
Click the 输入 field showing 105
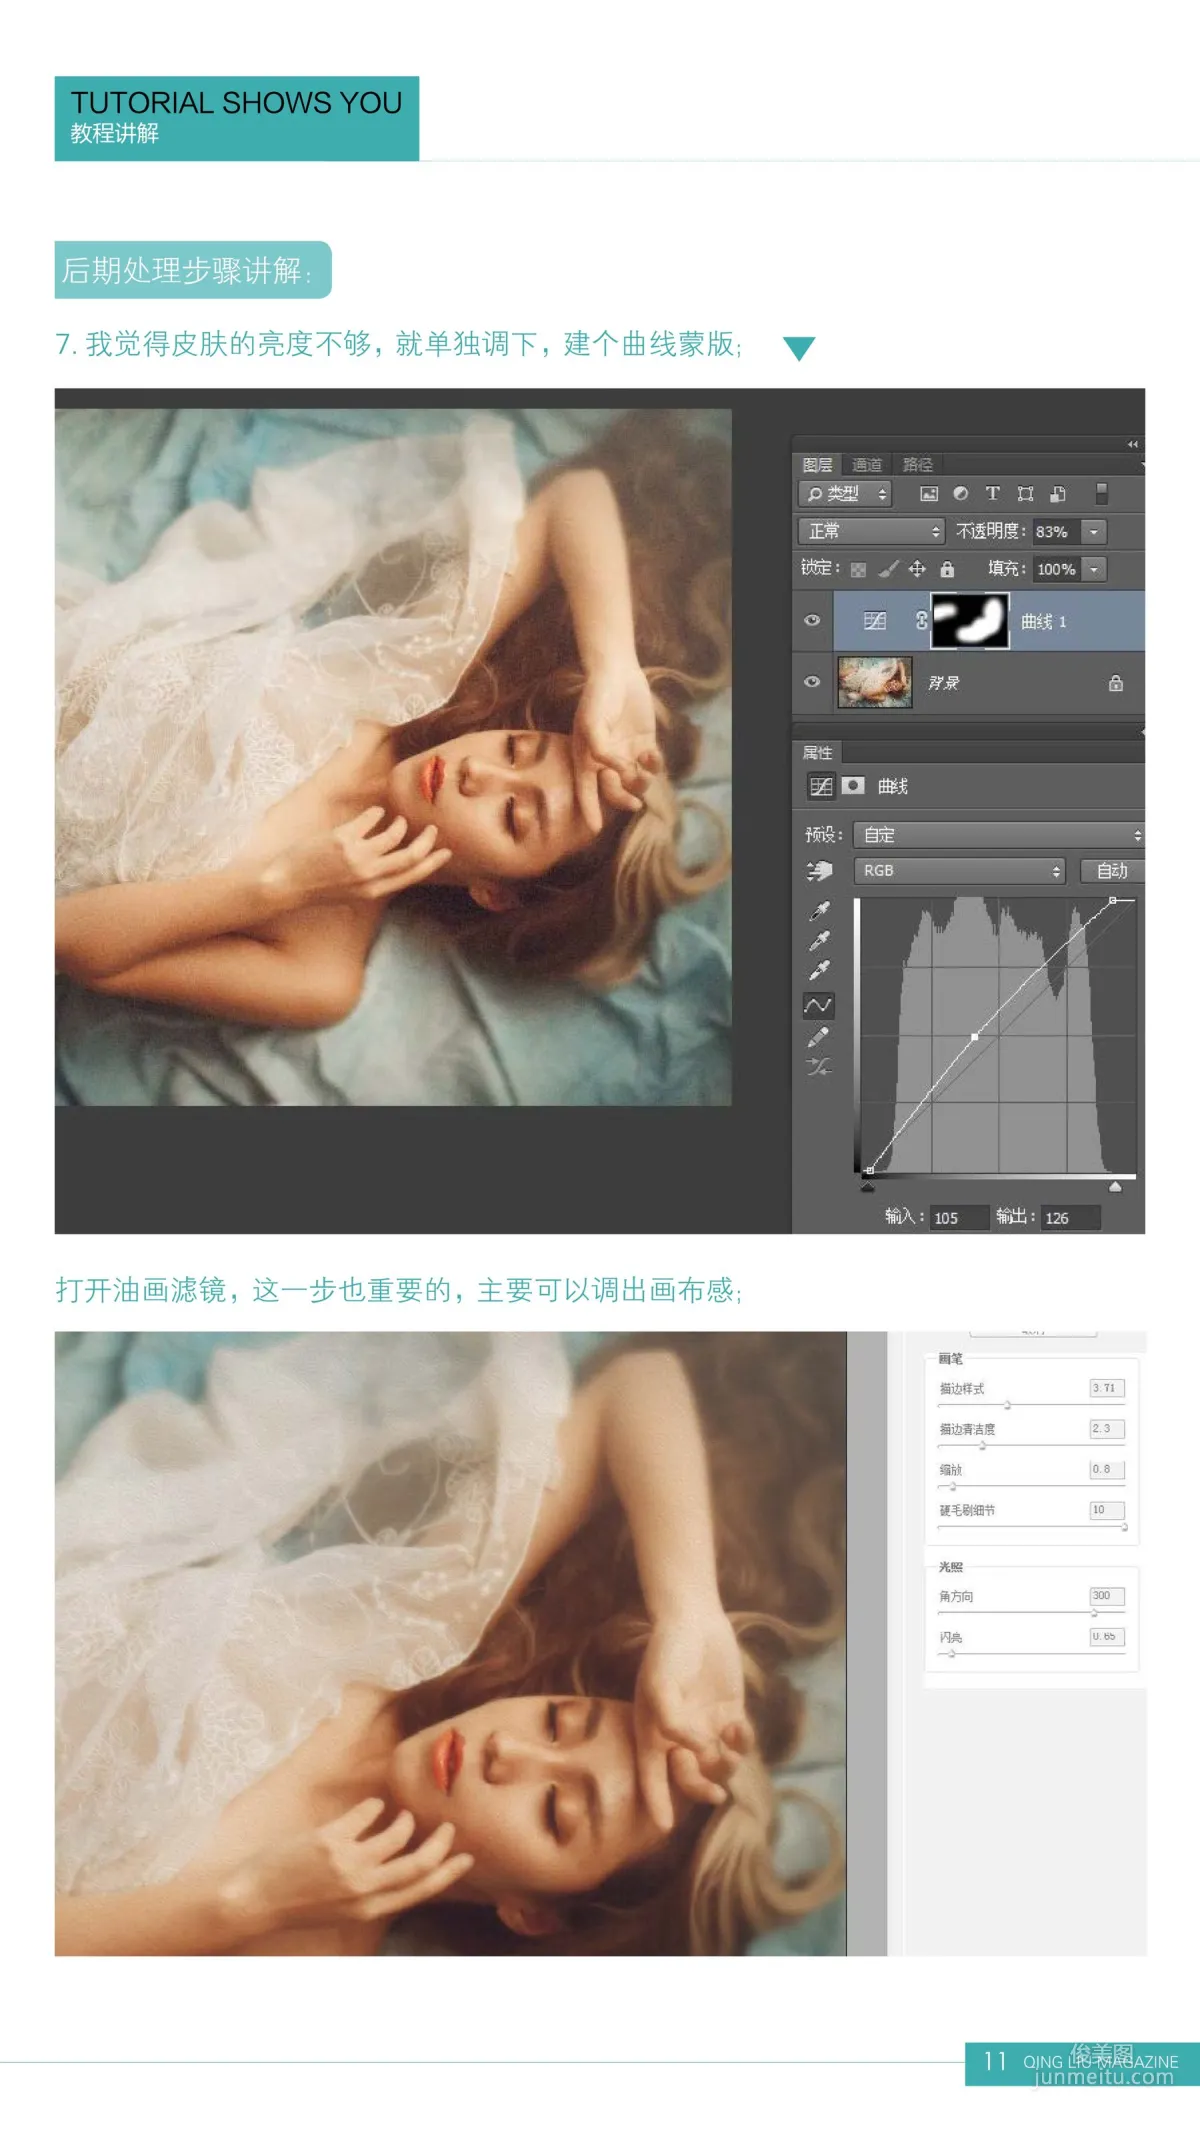(x=958, y=1218)
